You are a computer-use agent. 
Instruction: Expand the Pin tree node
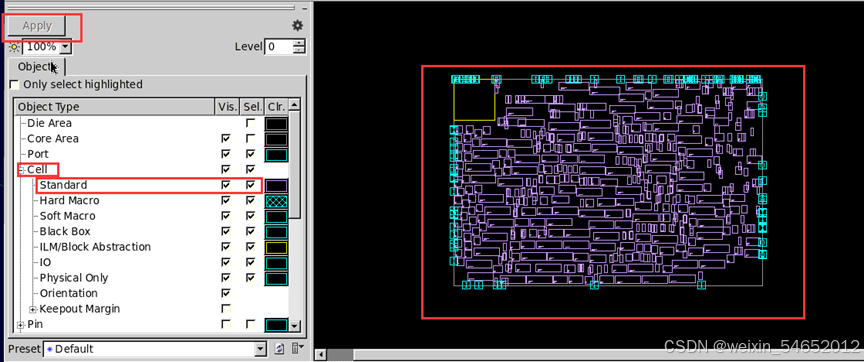[21, 325]
